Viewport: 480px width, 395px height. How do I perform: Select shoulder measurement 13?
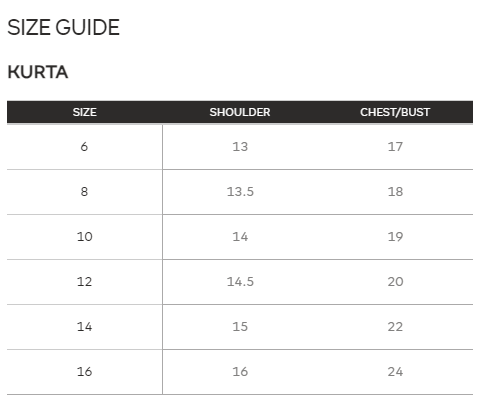pyautogui.click(x=240, y=147)
